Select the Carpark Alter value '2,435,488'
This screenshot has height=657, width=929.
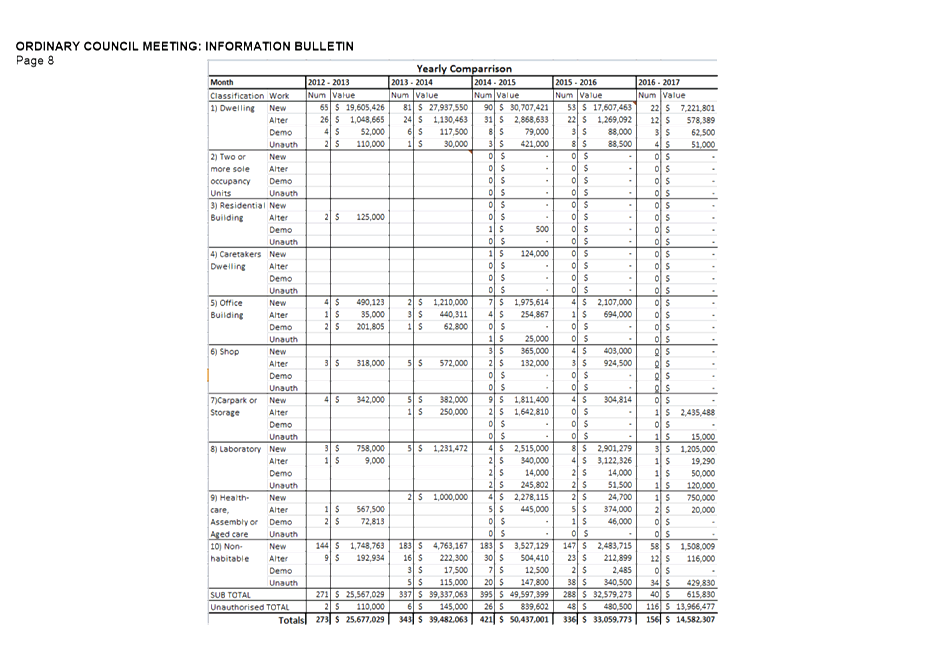(698, 412)
